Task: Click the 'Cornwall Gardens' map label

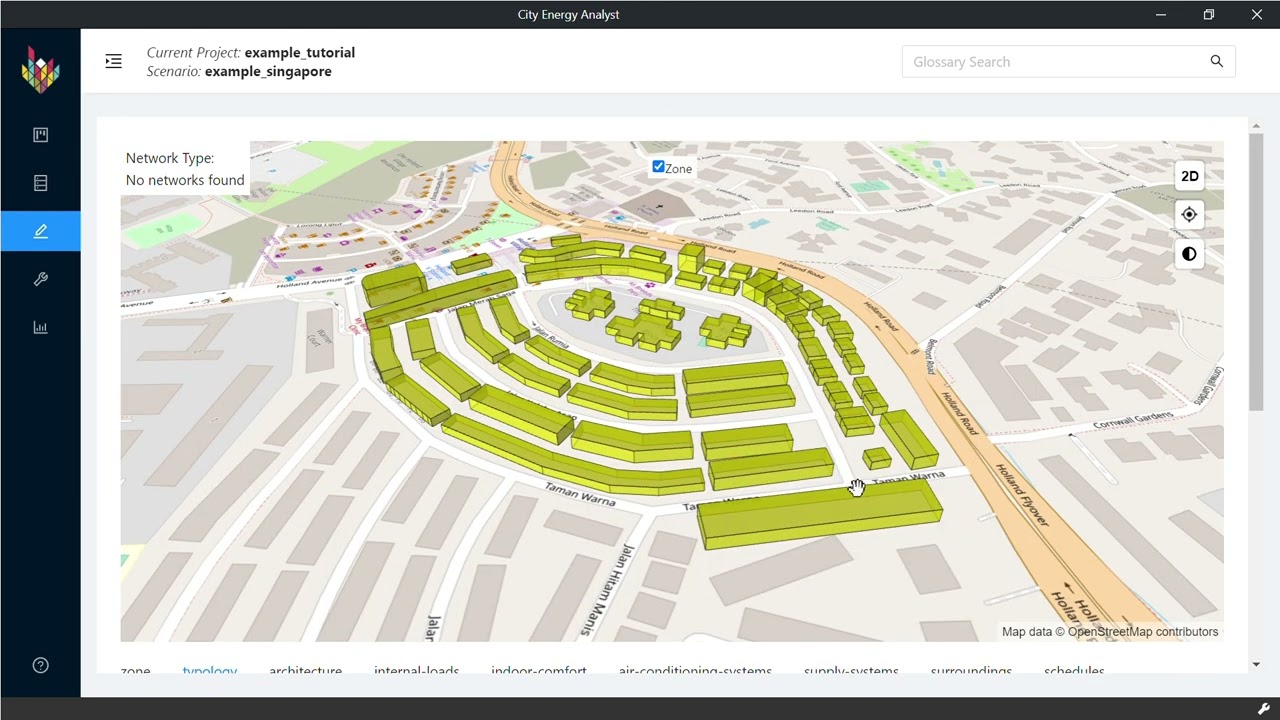Action: click(x=1133, y=422)
